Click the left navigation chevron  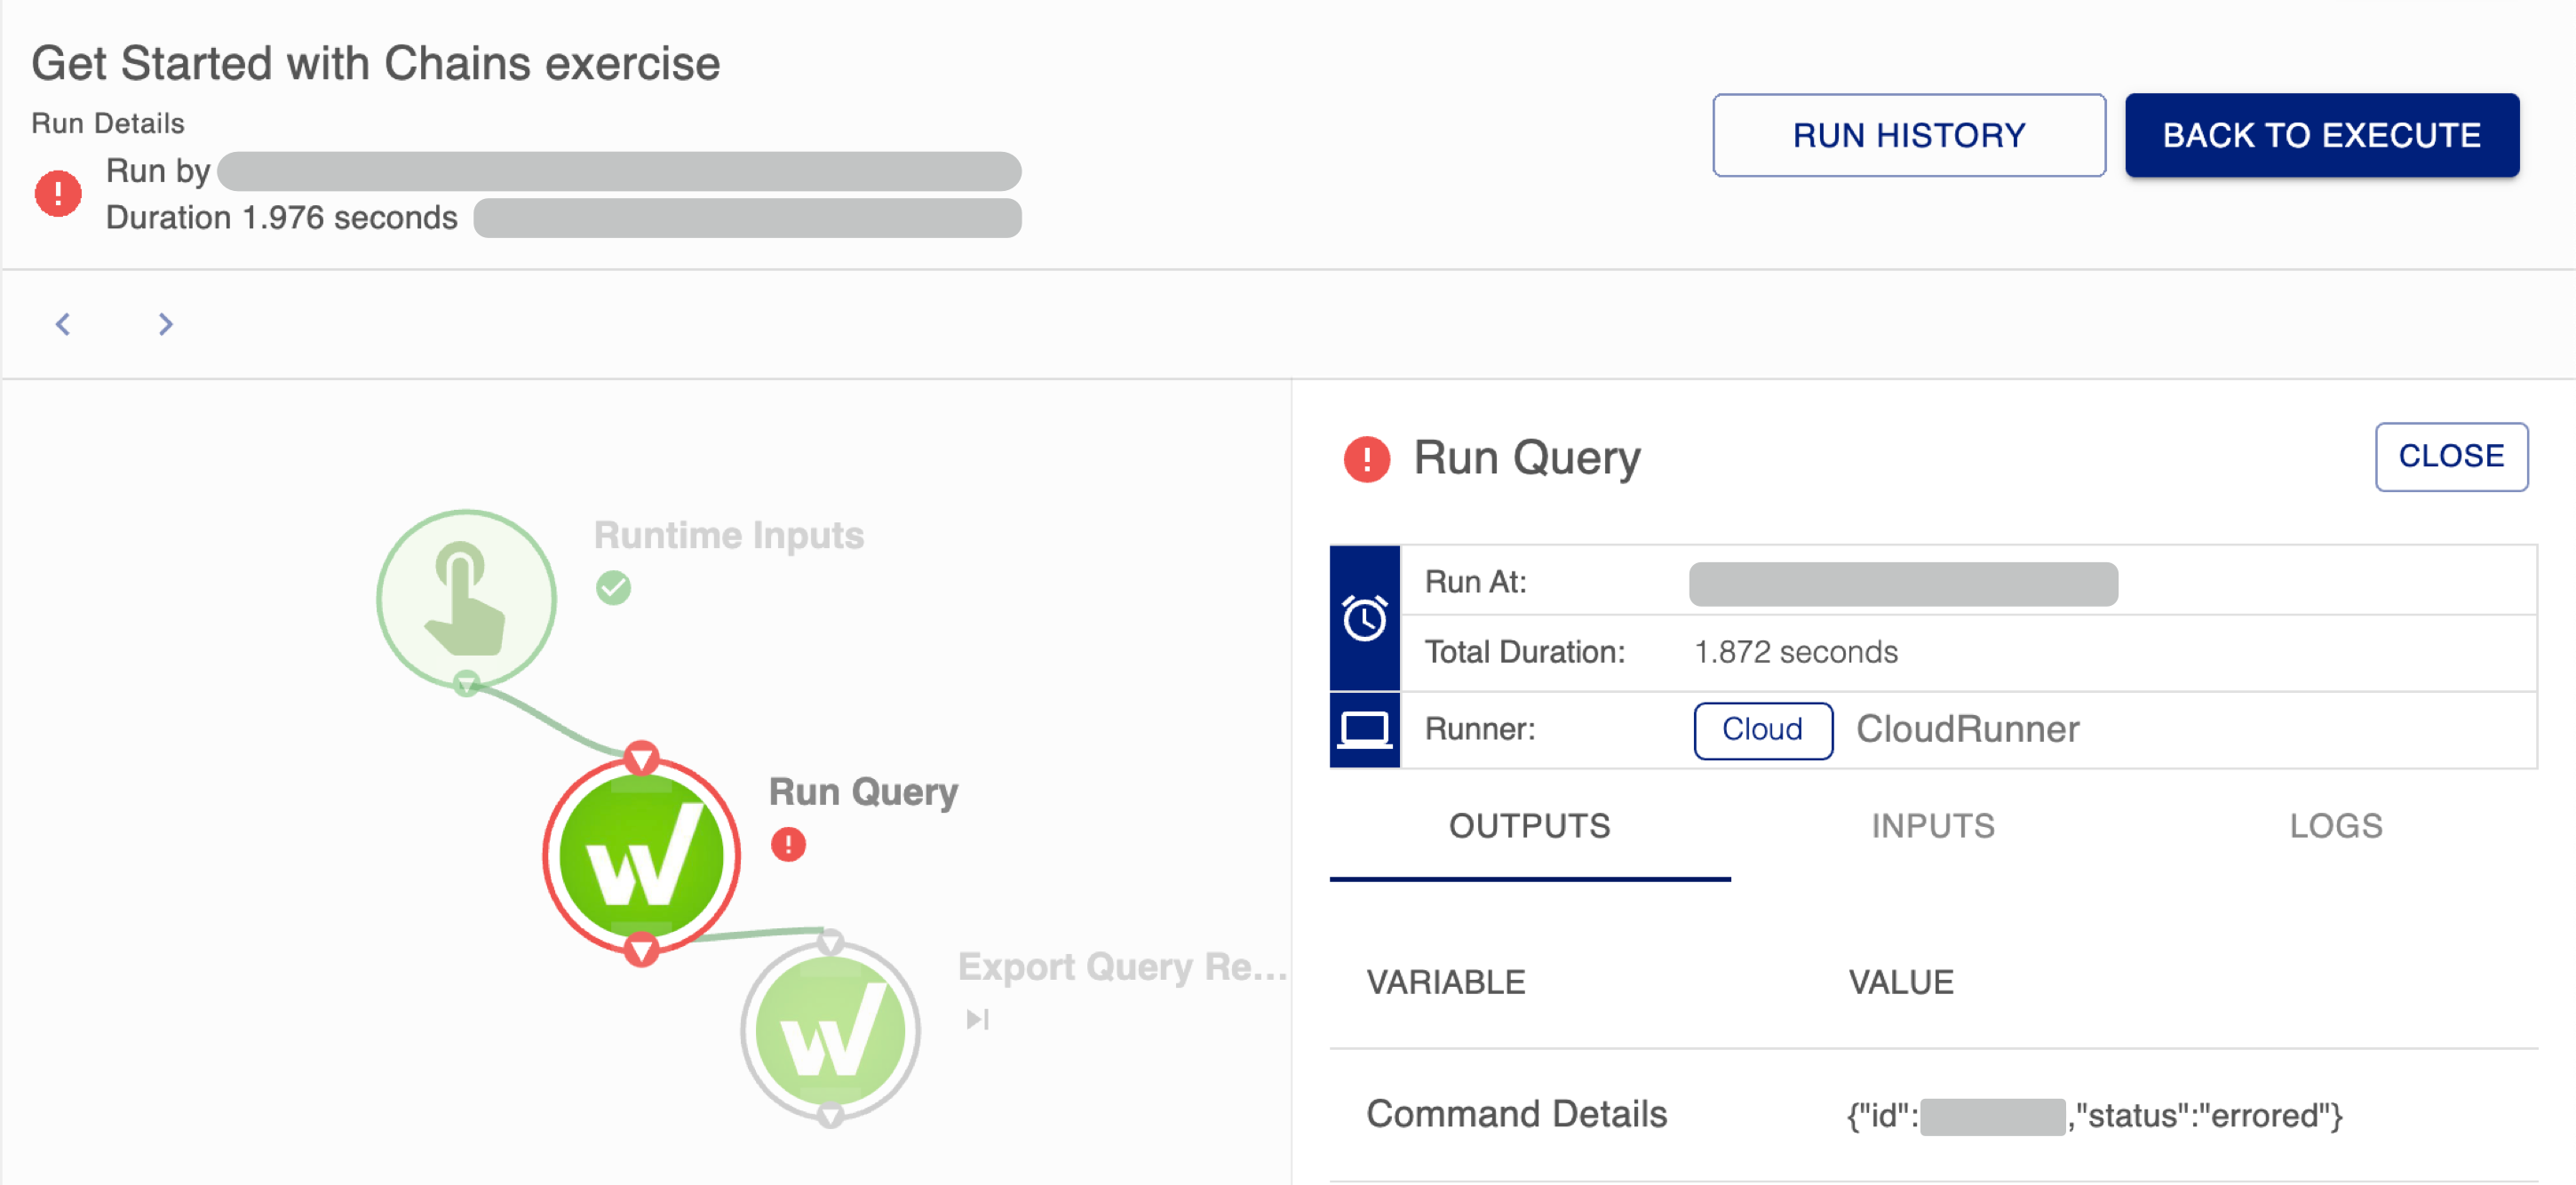pos(63,324)
